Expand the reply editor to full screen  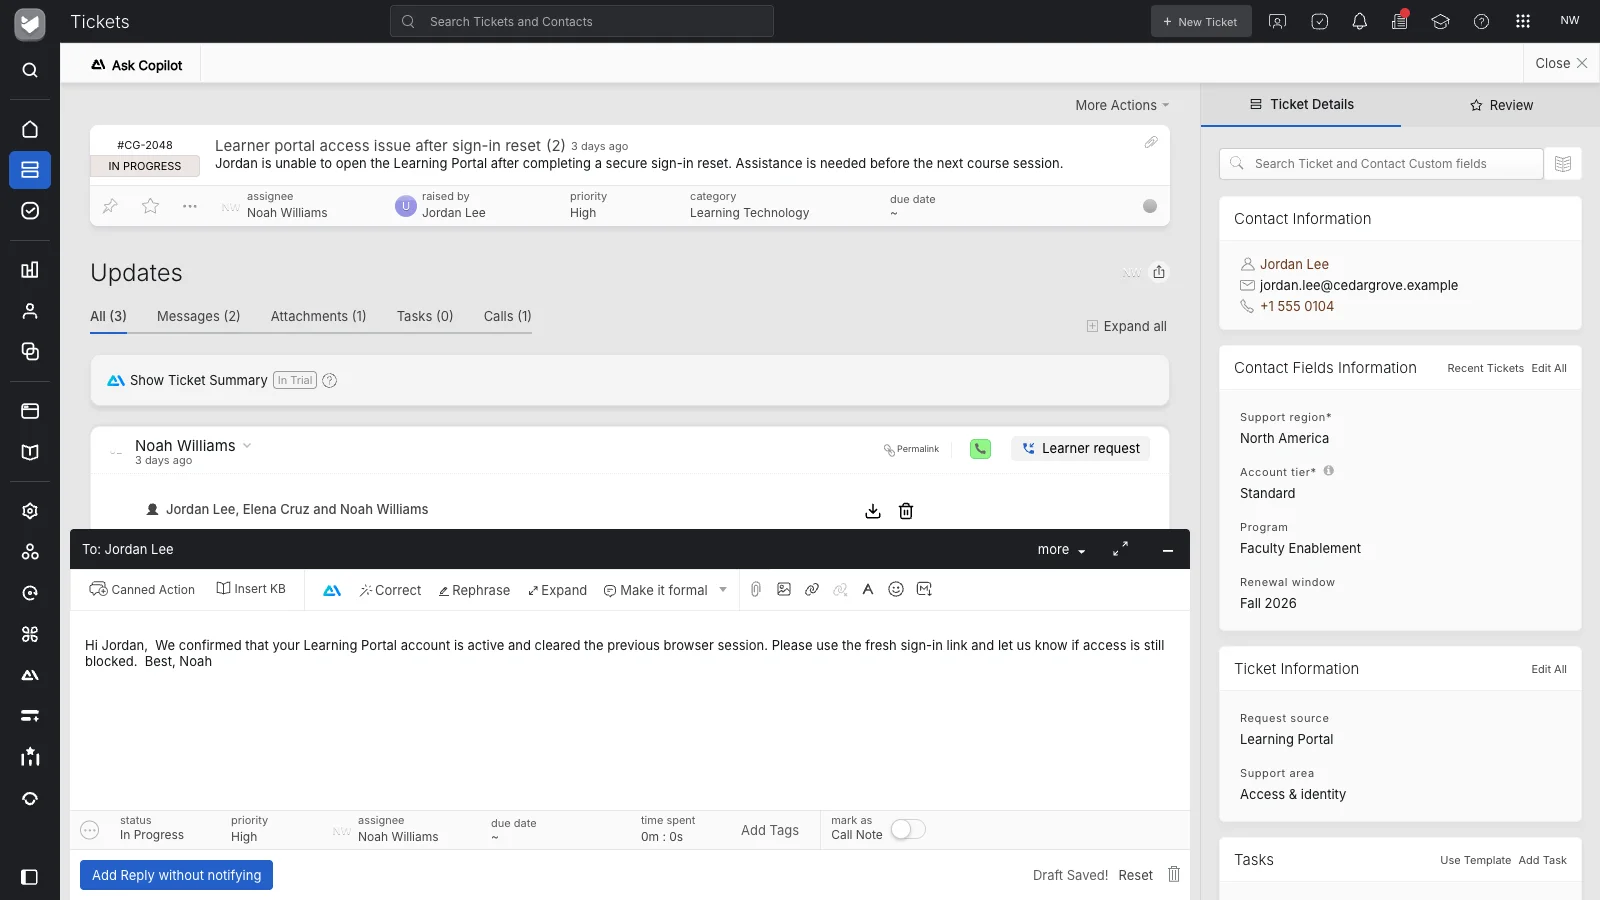coord(1120,549)
